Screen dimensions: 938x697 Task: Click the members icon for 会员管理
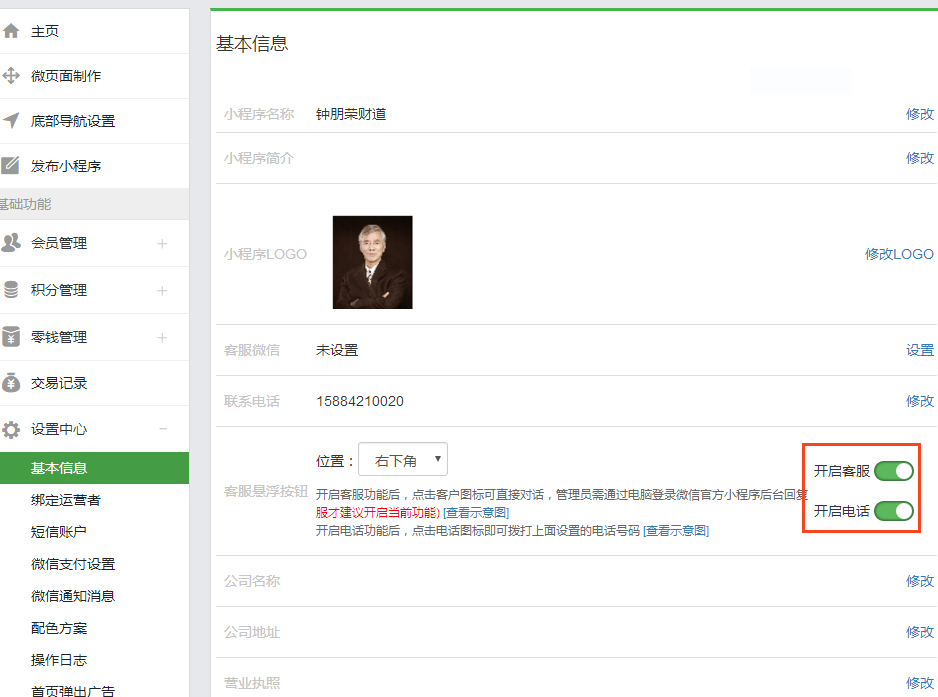click(11, 243)
